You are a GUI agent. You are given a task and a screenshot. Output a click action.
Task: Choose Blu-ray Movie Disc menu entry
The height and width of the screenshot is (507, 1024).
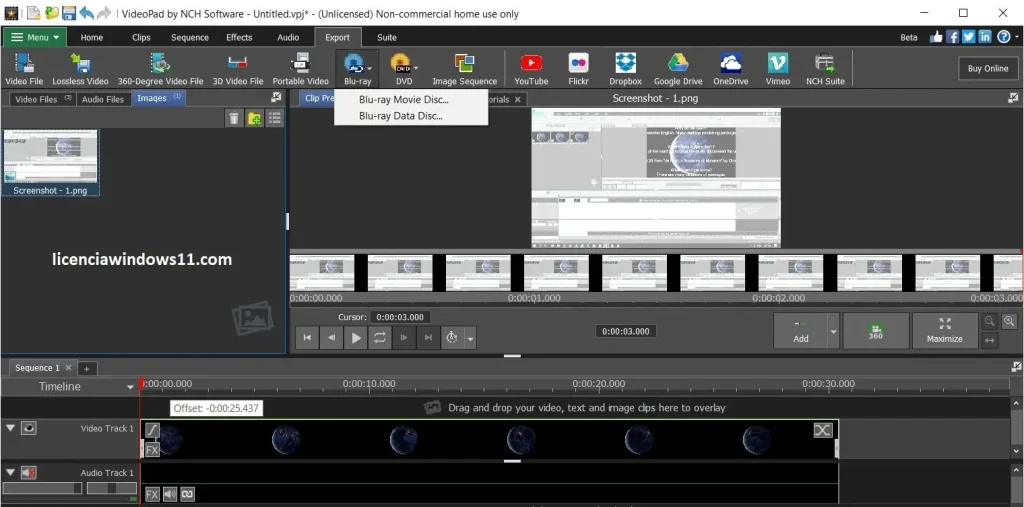(x=404, y=100)
